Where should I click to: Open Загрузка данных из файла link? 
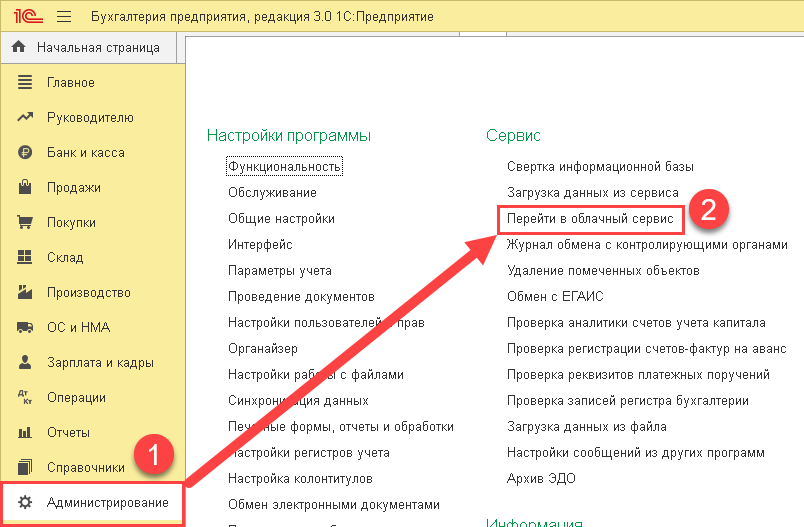(x=587, y=427)
